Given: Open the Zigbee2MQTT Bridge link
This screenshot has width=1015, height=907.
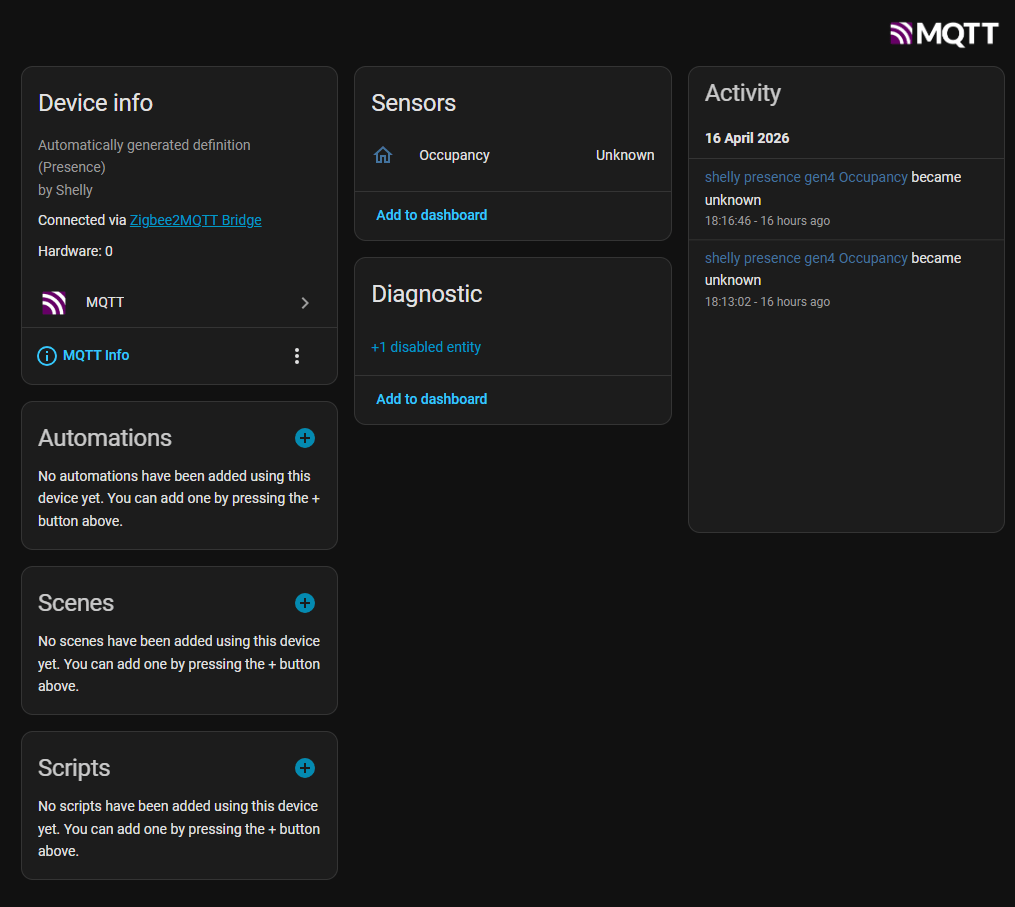Looking at the screenshot, I should point(196,220).
